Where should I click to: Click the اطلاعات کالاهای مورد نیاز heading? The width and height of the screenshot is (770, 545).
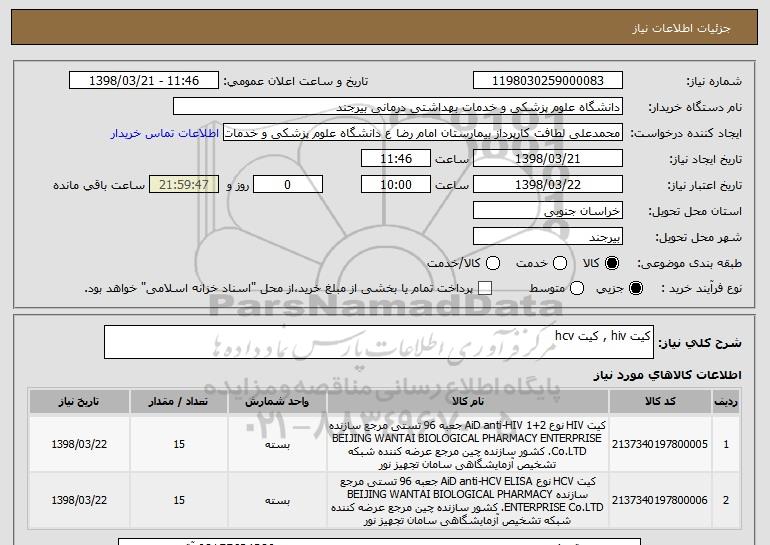(x=668, y=375)
